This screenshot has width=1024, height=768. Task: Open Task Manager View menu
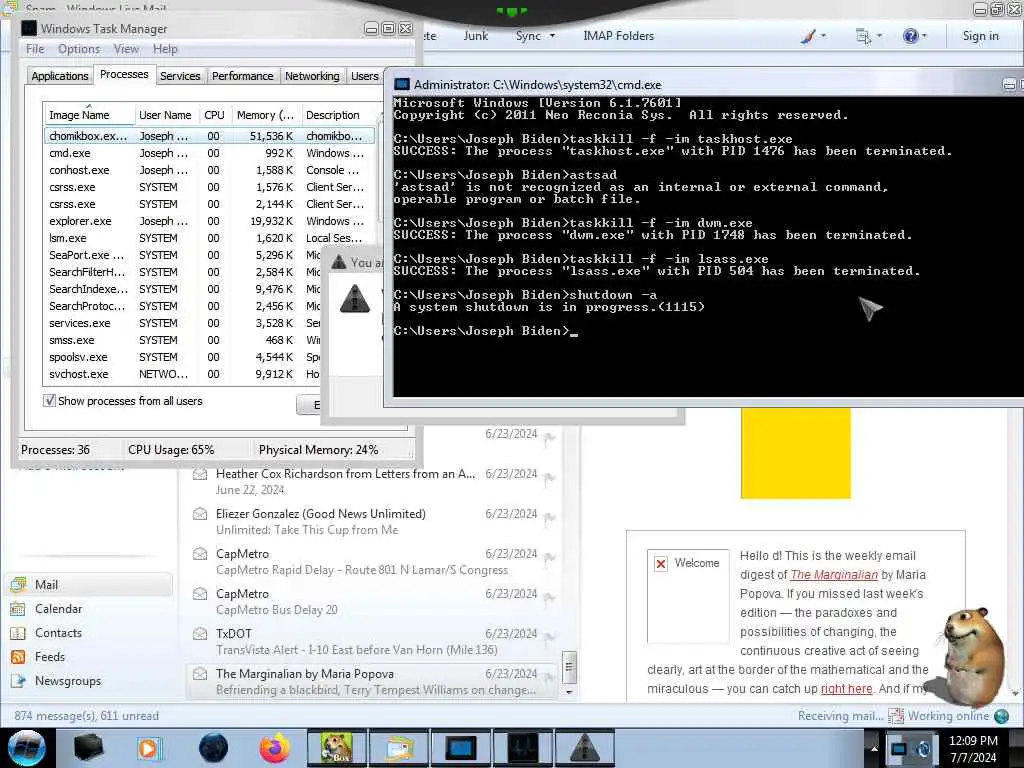point(126,49)
